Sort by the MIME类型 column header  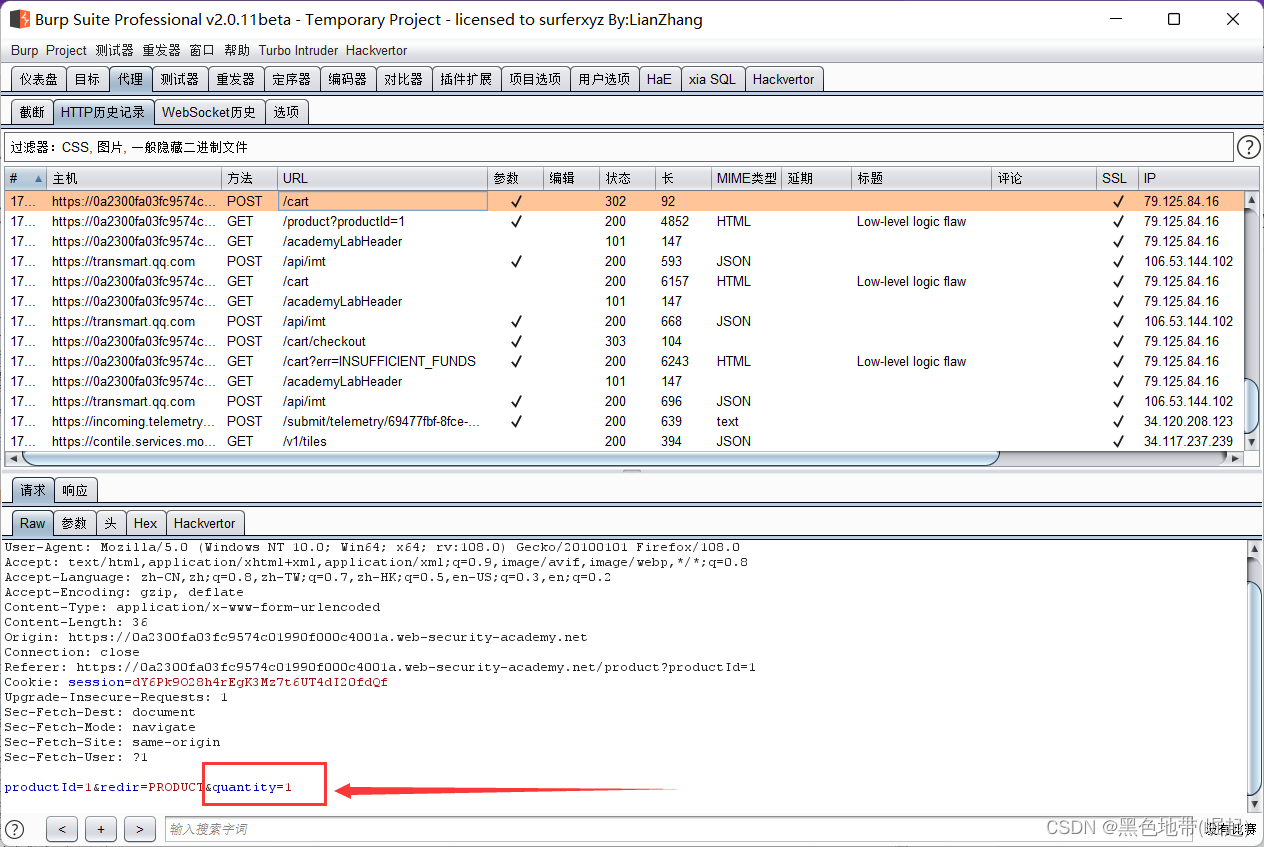746,178
